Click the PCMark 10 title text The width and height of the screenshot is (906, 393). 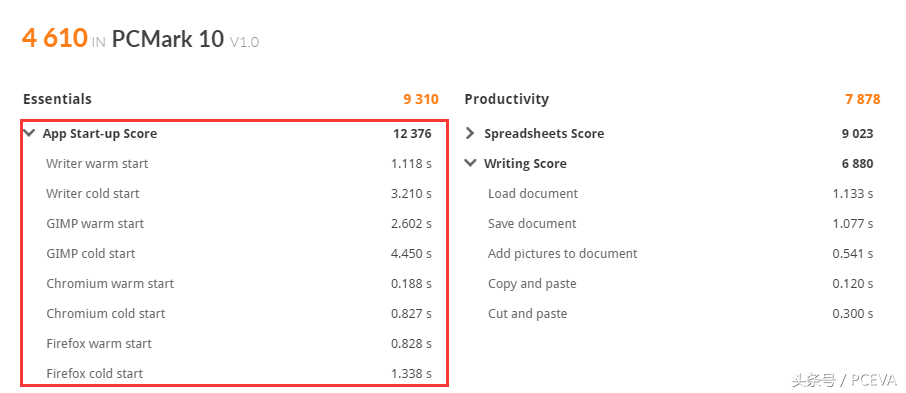[x=168, y=39]
